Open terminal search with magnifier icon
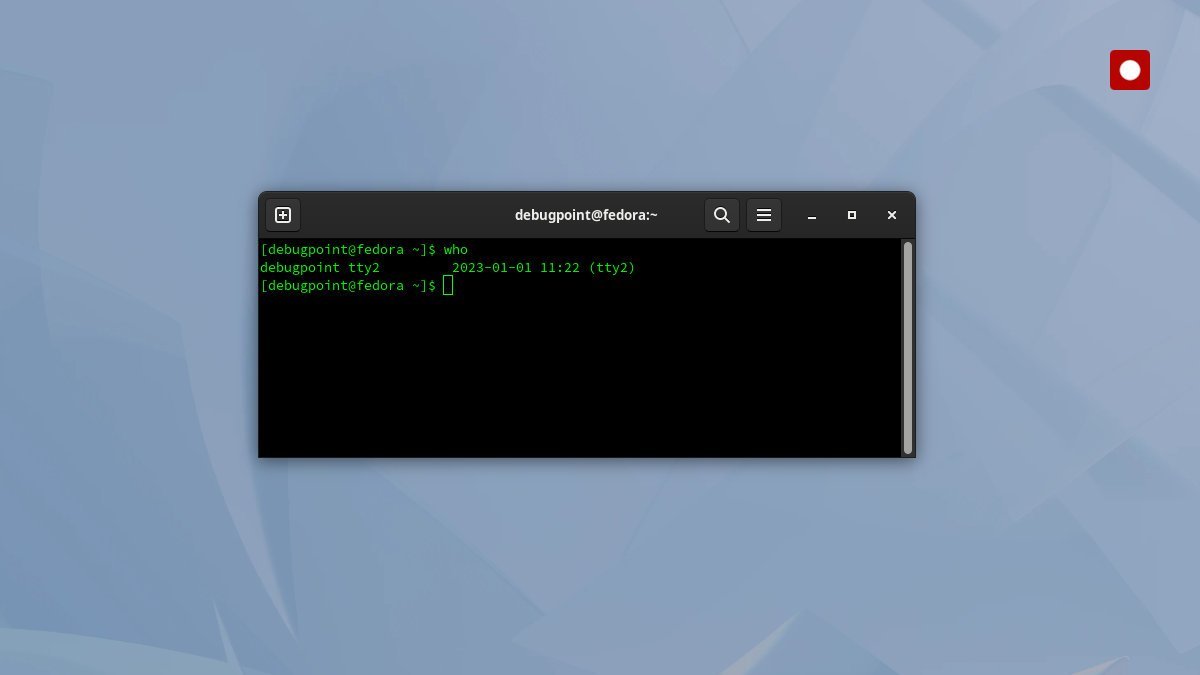This screenshot has height=675, width=1200. pyautogui.click(x=722, y=215)
